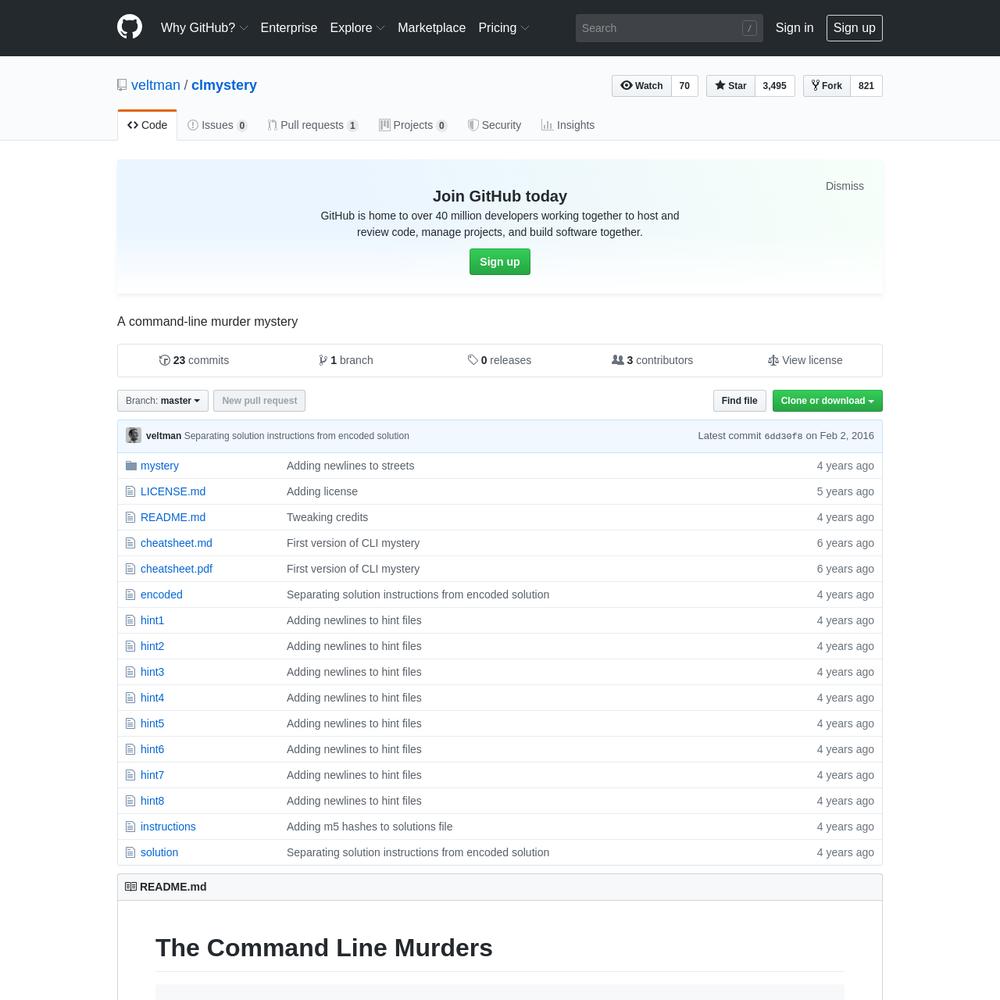Click the file icon next to hint8
1000x1000 pixels.
(x=131, y=800)
